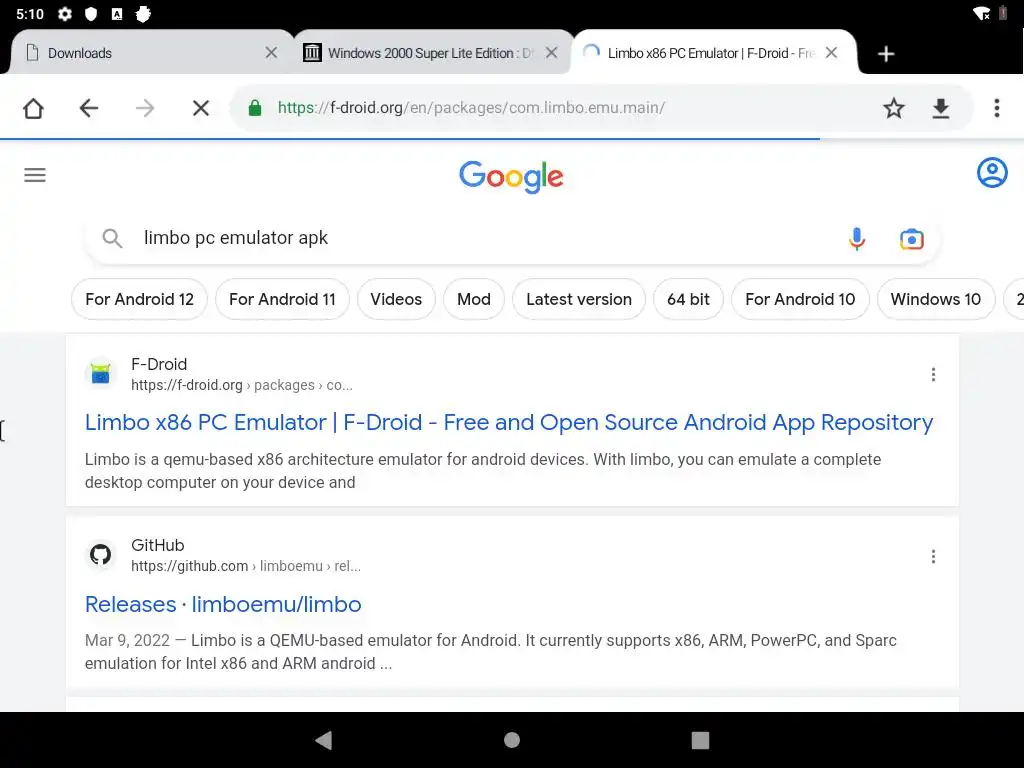This screenshot has height=768, width=1024.
Task: Open more options for F-Droid result
Action: click(x=933, y=374)
